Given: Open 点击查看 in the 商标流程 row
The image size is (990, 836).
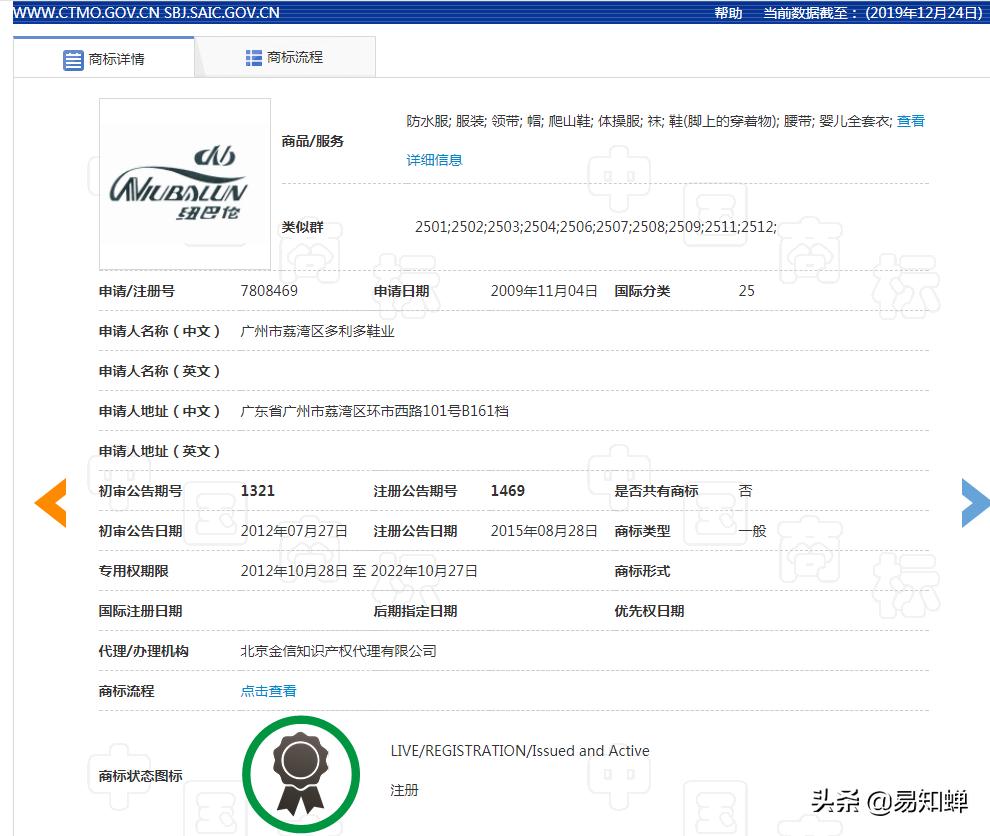Looking at the screenshot, I should click(267, 690).
